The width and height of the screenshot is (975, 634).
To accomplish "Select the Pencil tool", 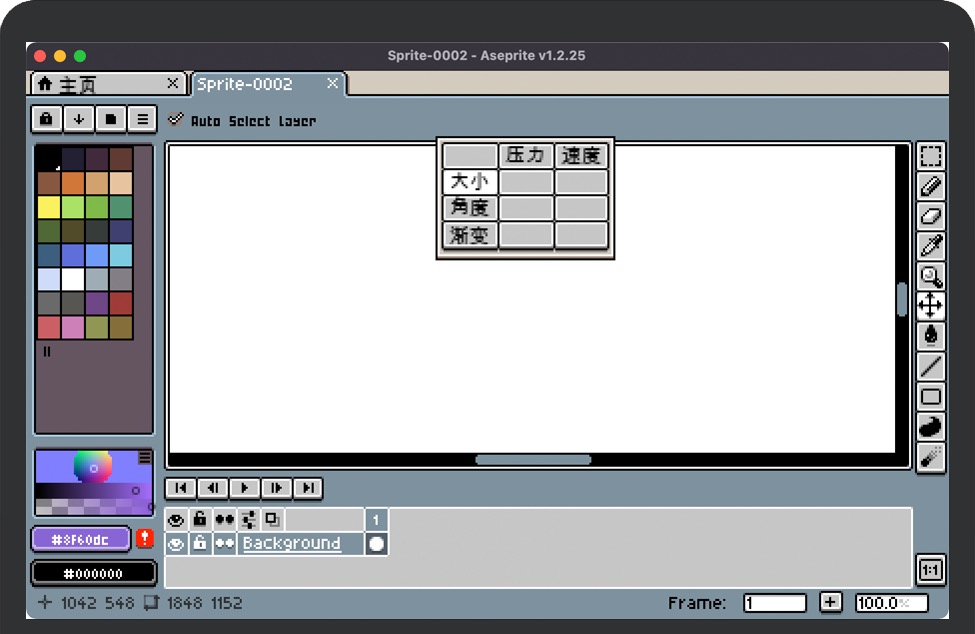I will coord(930,186).
